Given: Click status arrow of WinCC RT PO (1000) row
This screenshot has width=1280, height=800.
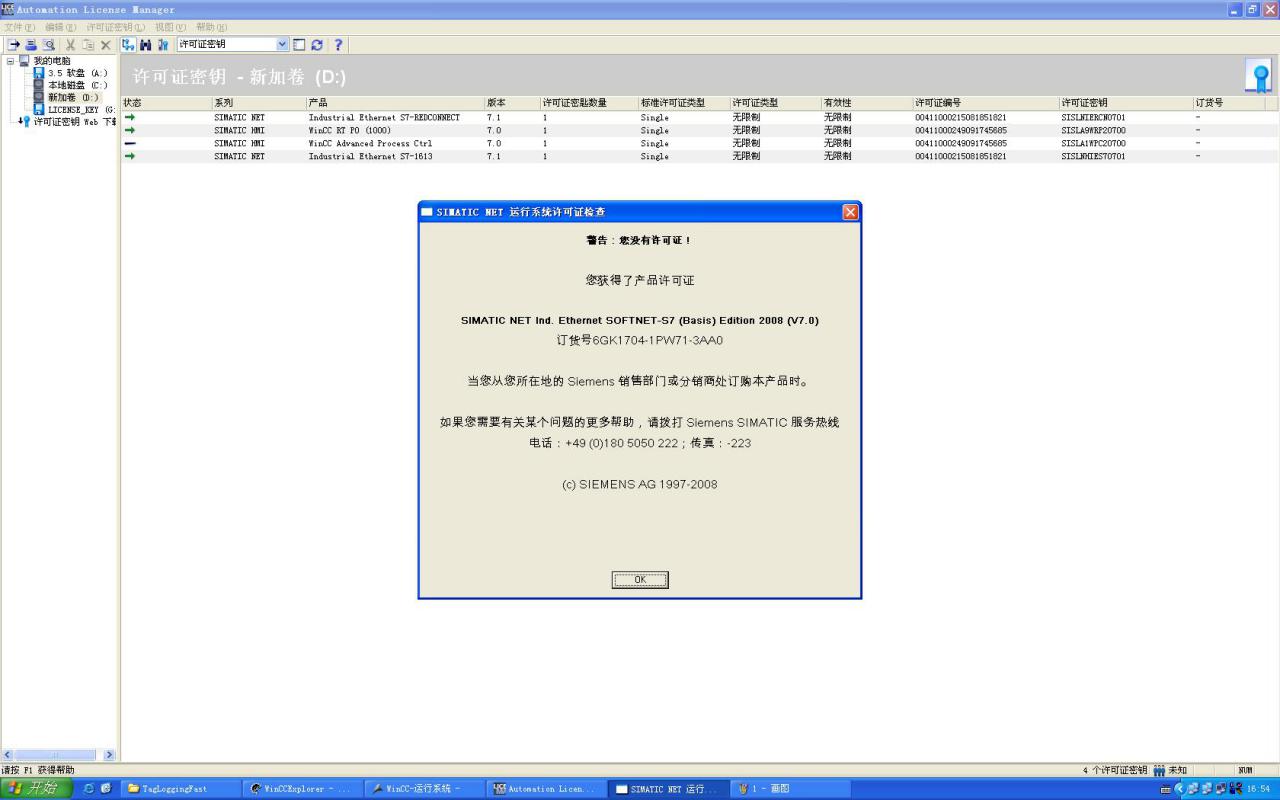Looking at the screenshot, I should [130, 130].
